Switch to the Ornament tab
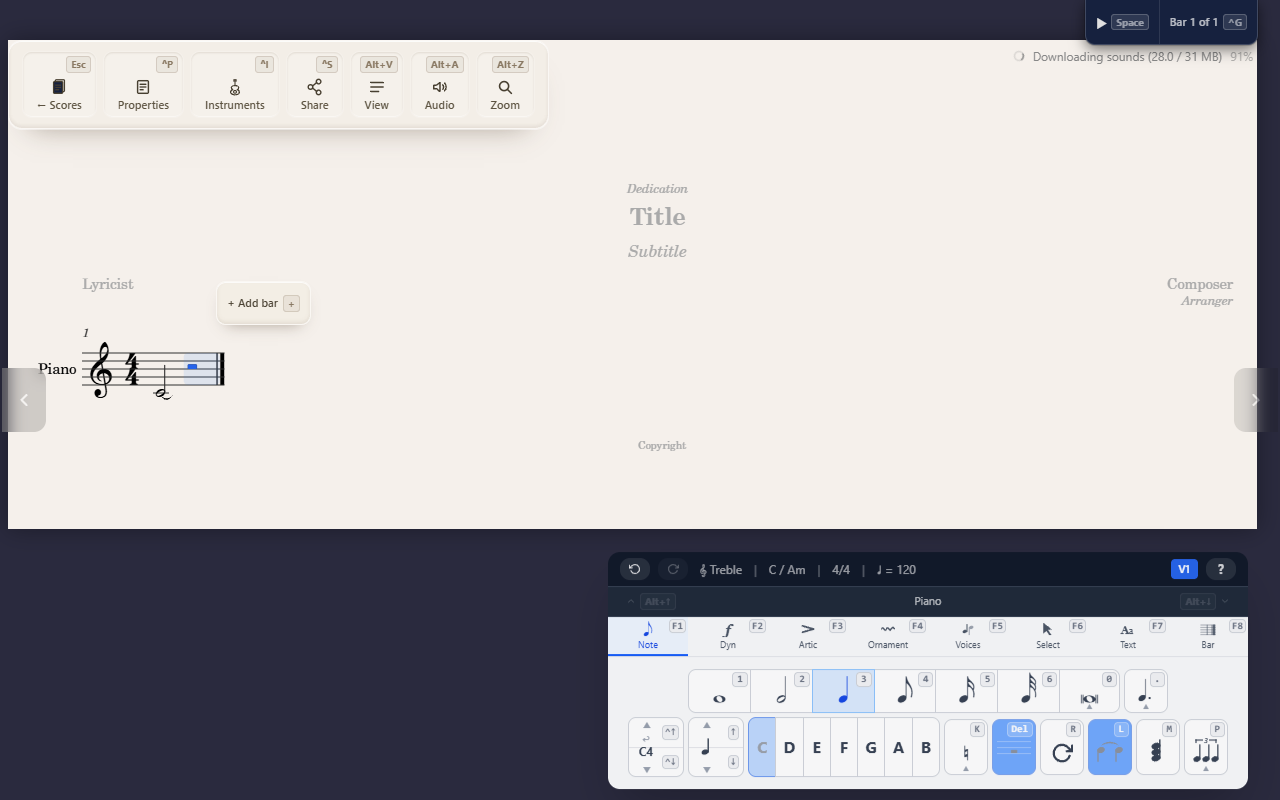Viewport: 1280px width, 800px height. [888, 636]
